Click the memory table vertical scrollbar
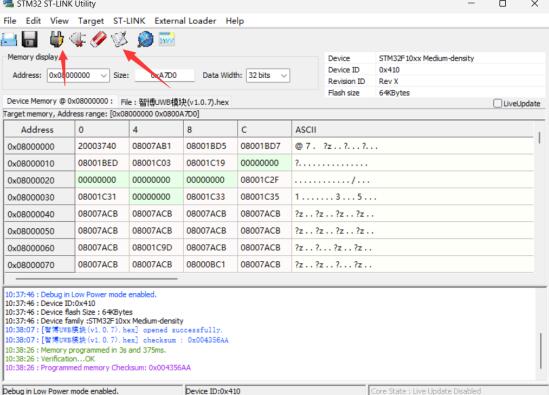The width and height of the screenshot is (549, 395). [x=539, y=137]
